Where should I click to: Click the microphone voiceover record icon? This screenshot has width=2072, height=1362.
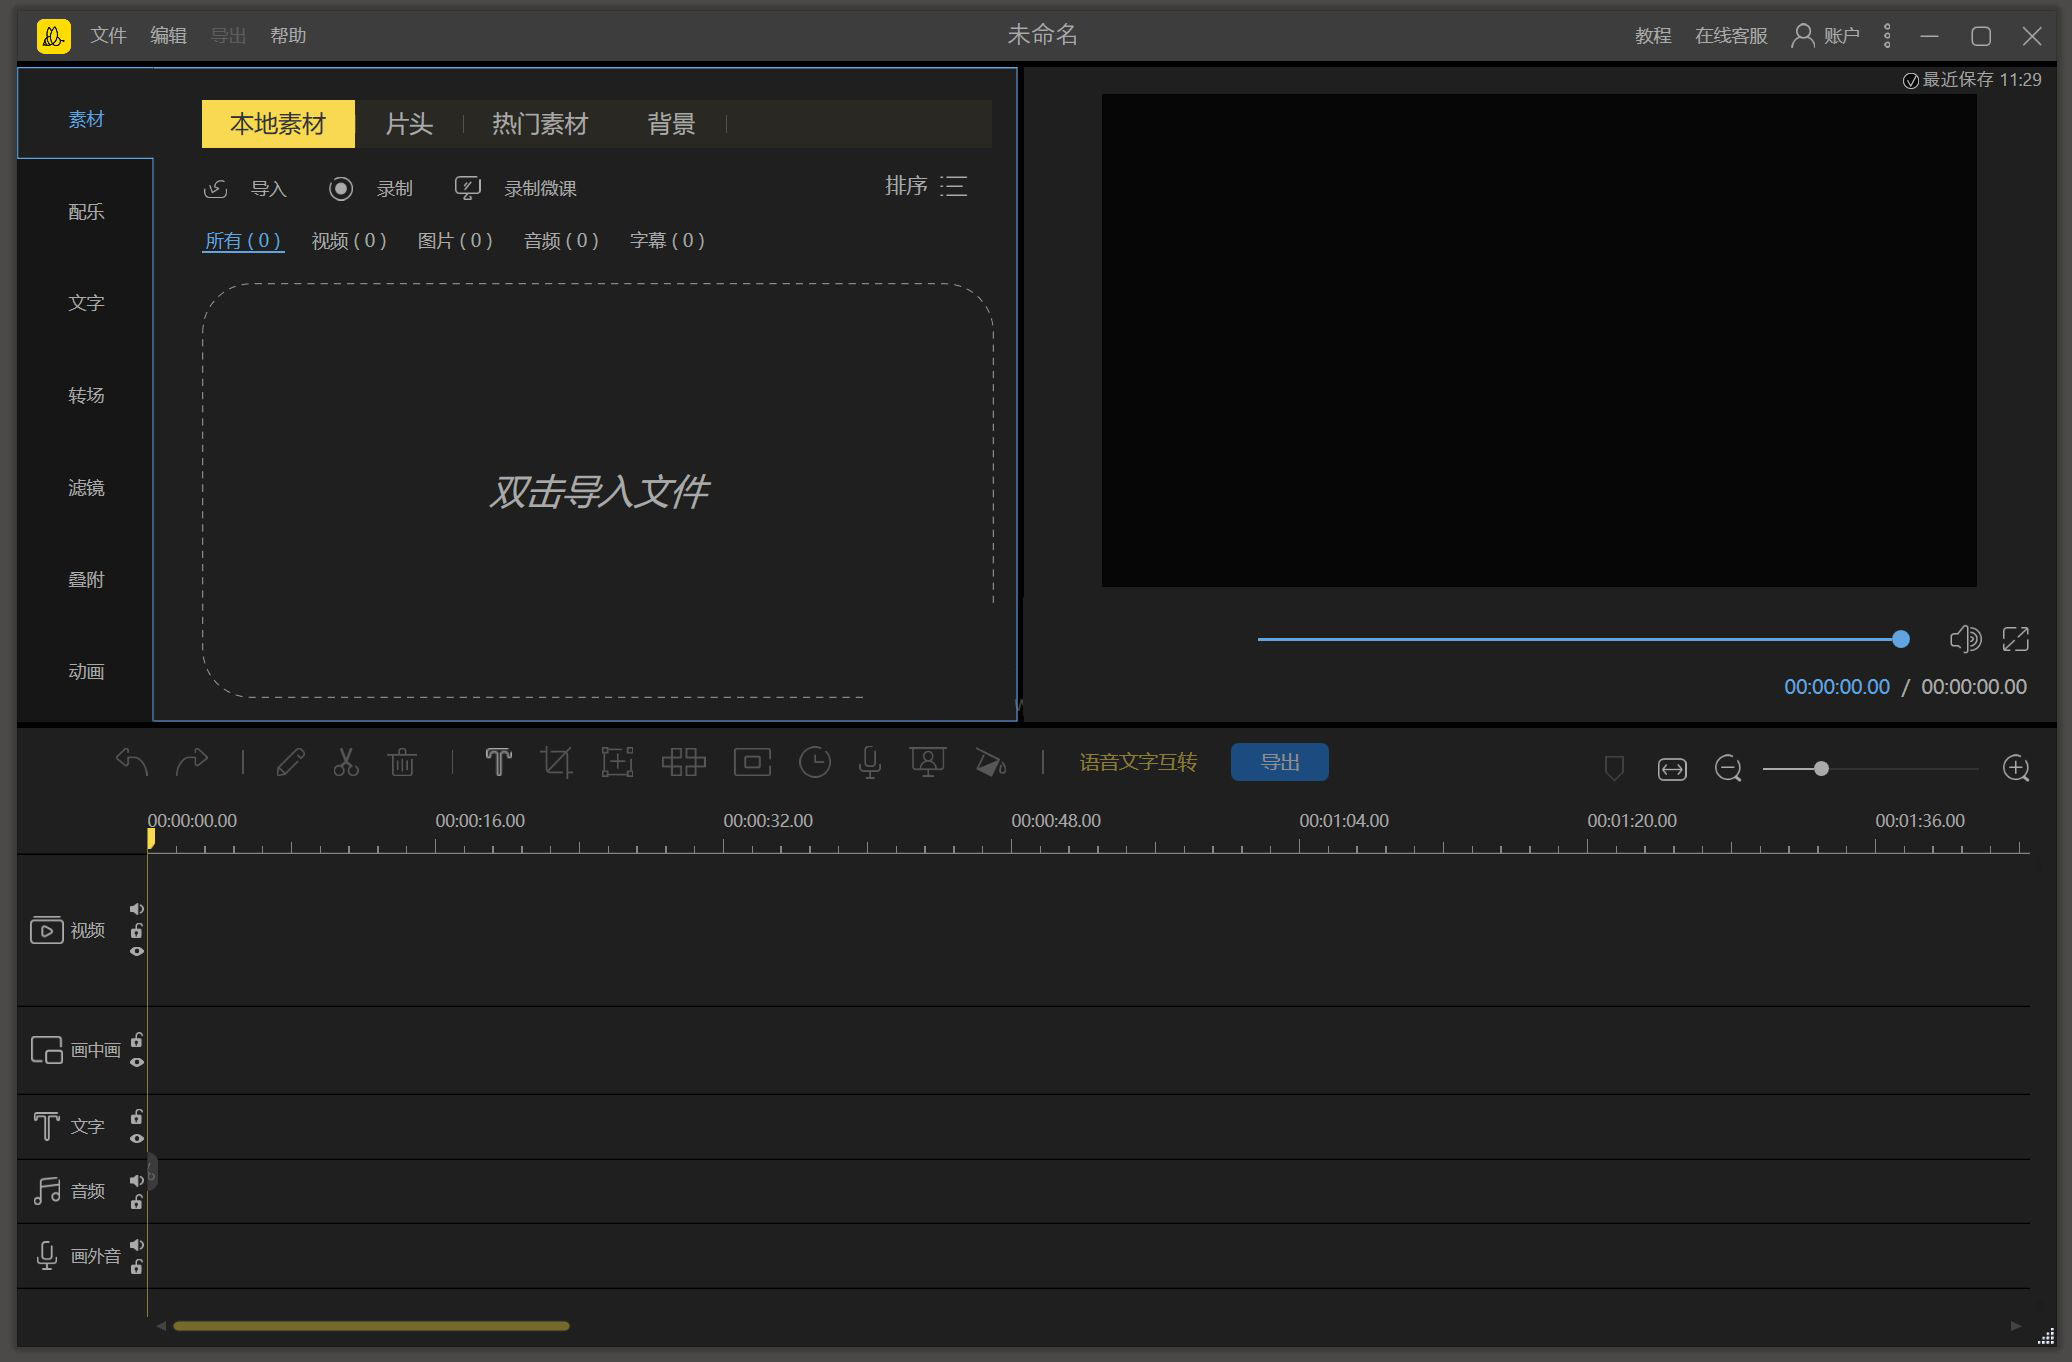click(870, 763)
